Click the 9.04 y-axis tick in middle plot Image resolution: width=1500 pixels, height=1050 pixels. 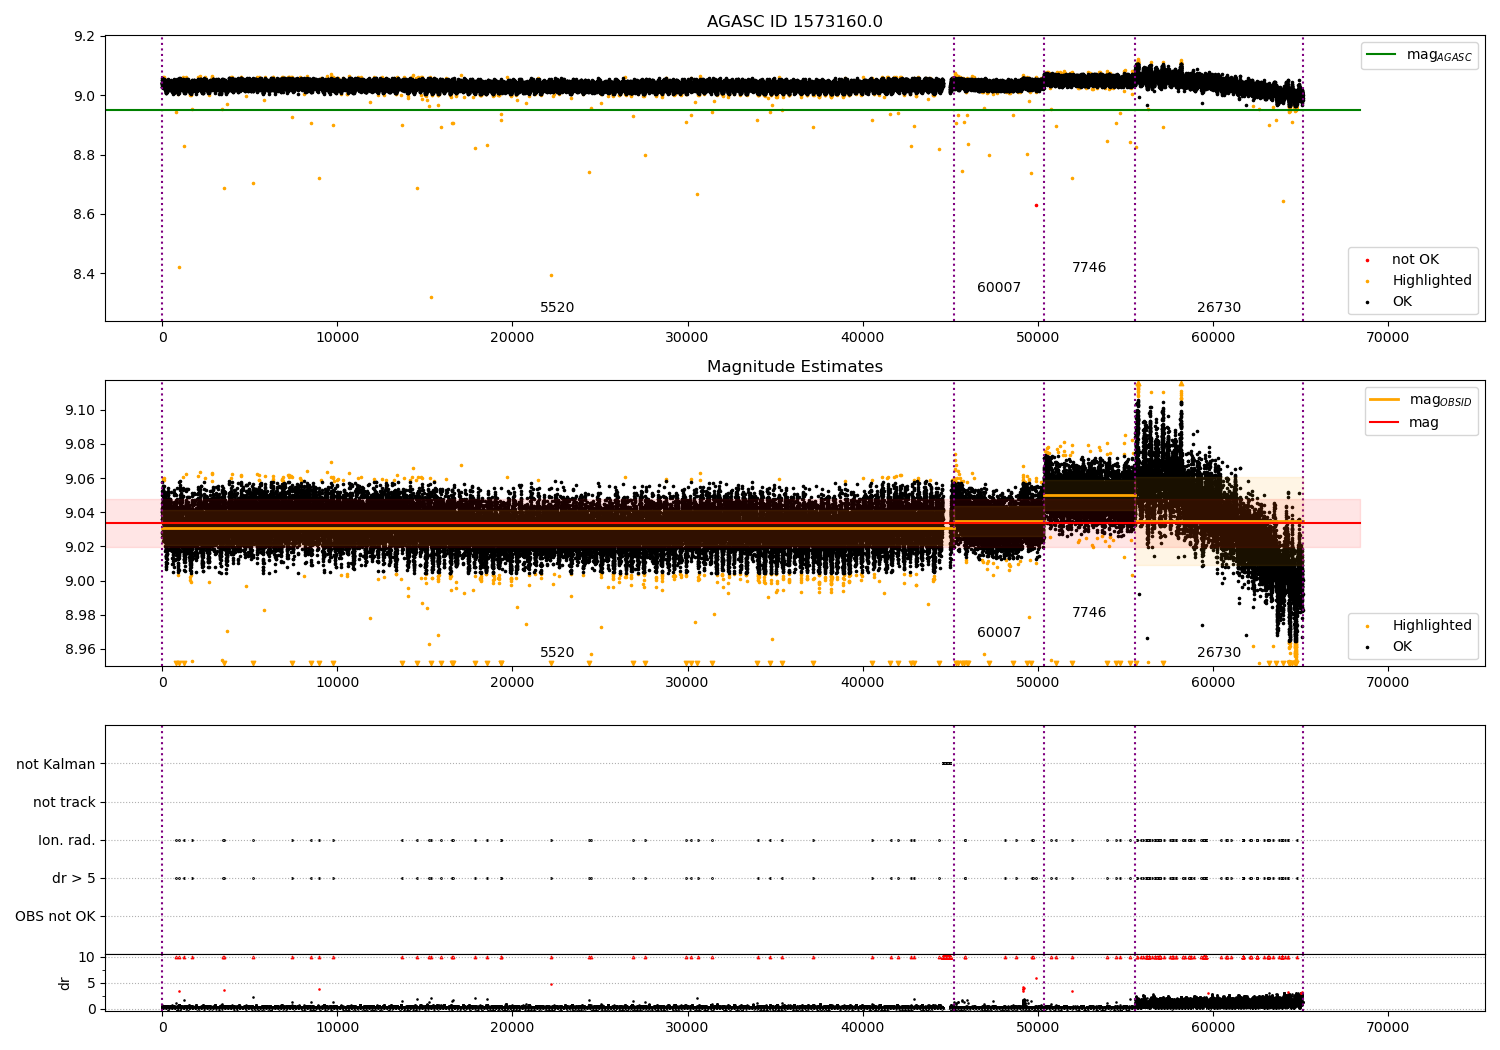tap(81, 514)
